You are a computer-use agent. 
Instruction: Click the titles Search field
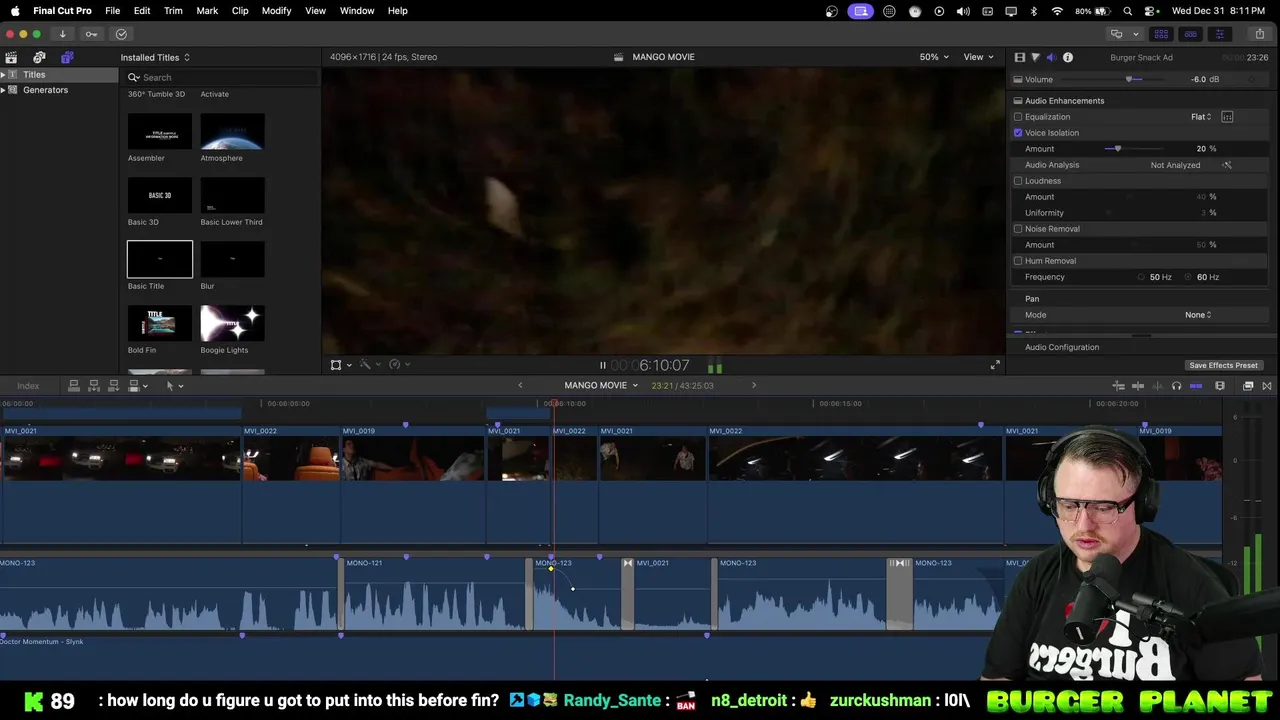click(x=222, y=77)
